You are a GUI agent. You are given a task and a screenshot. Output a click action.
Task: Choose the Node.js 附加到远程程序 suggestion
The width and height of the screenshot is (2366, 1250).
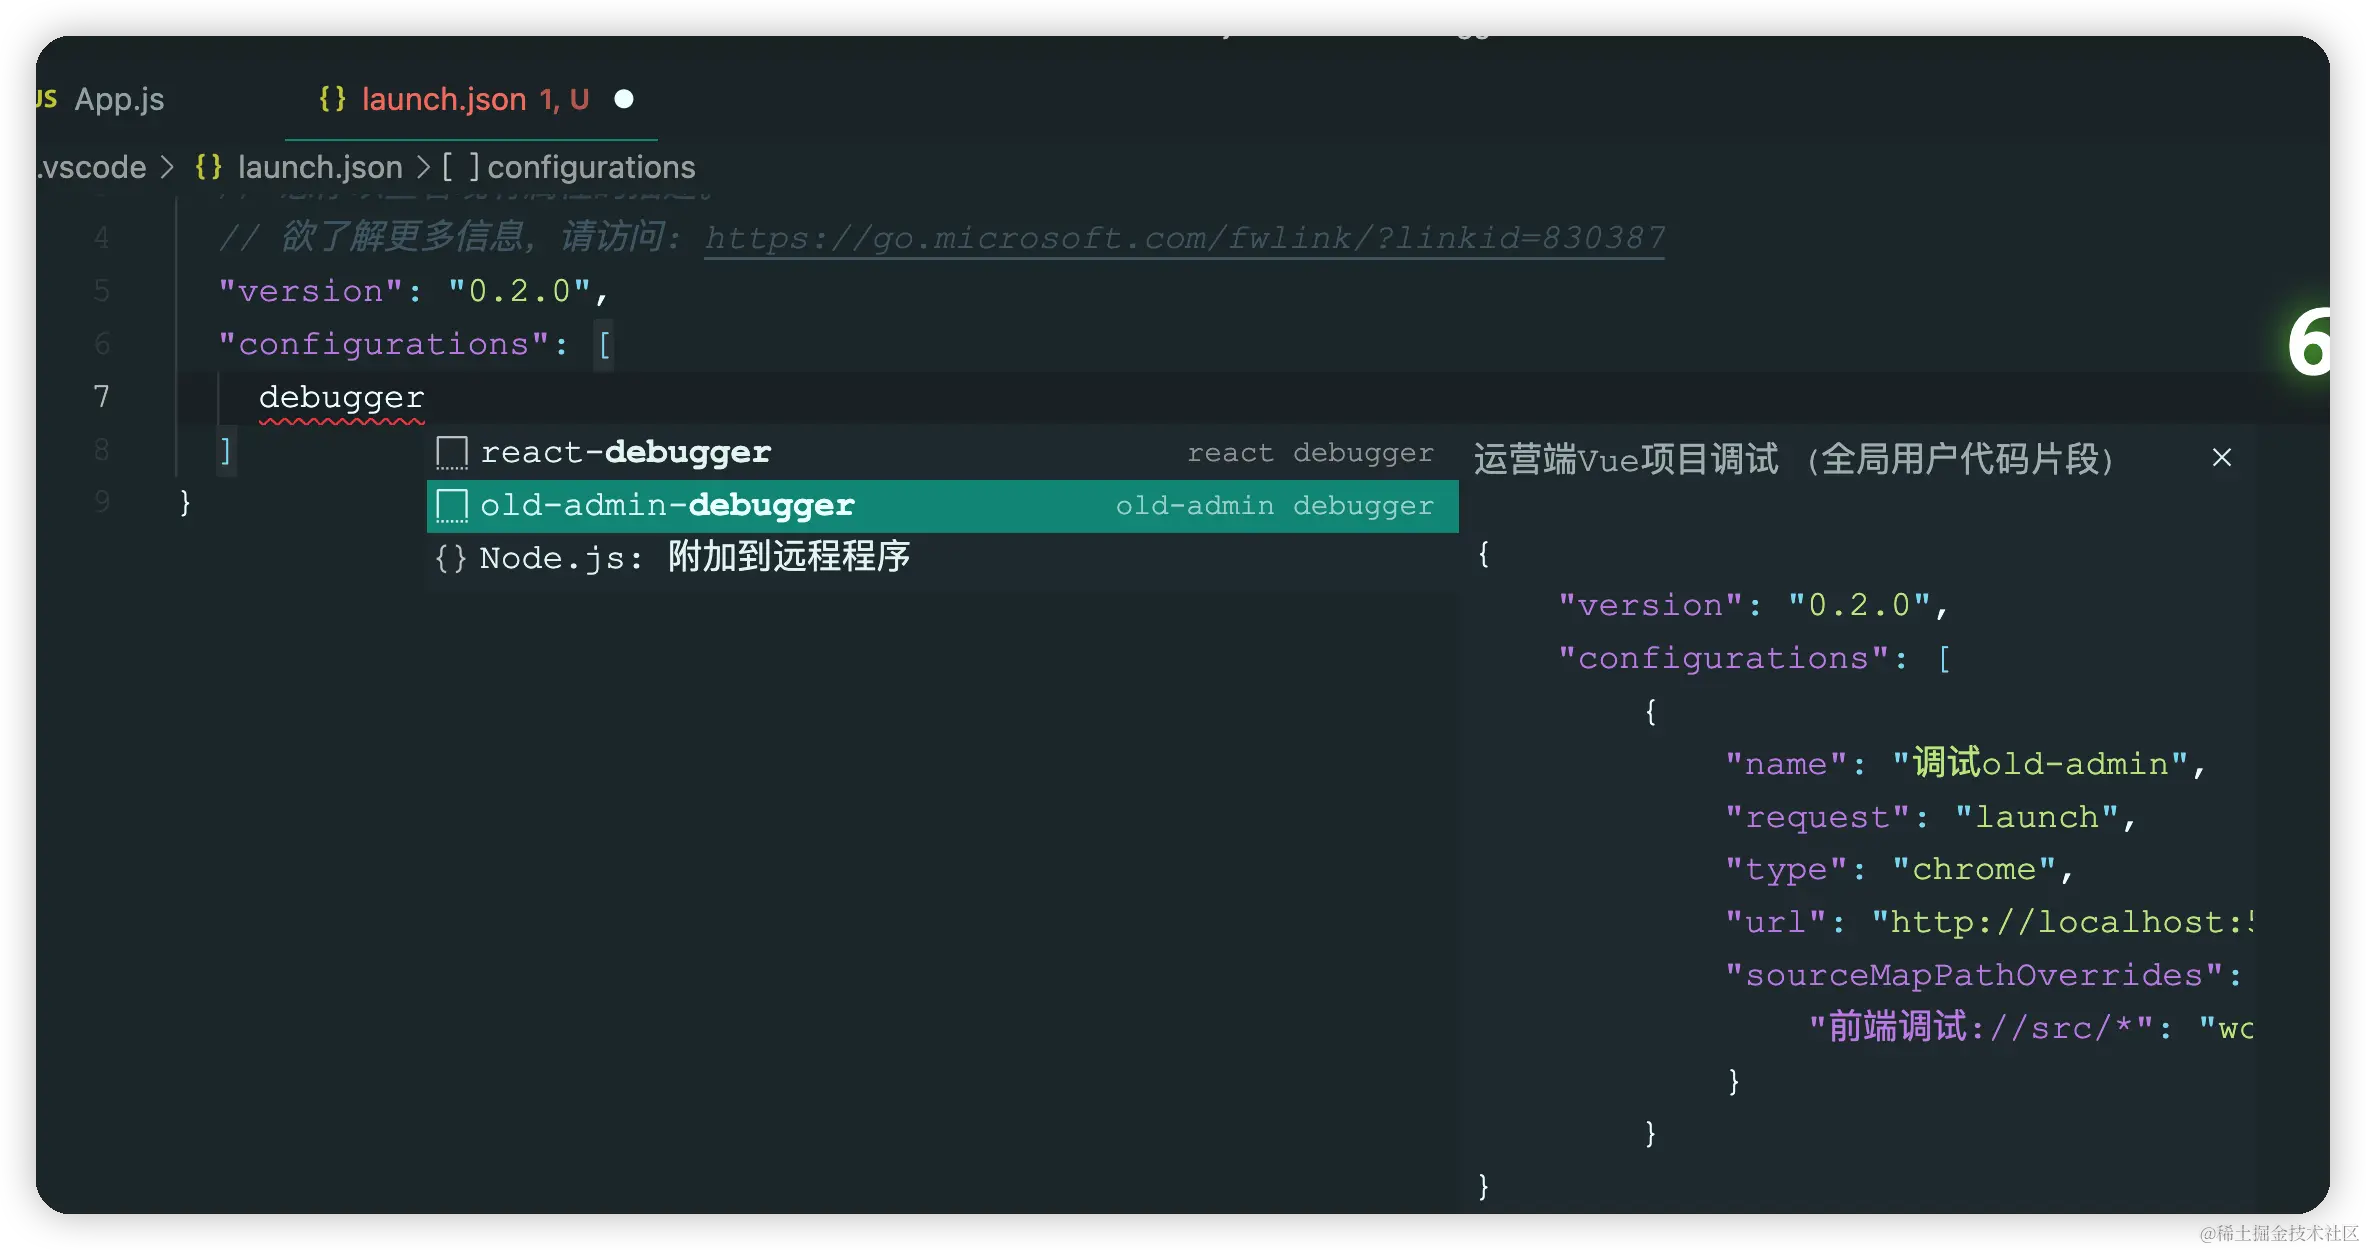(x=942, y=557)
